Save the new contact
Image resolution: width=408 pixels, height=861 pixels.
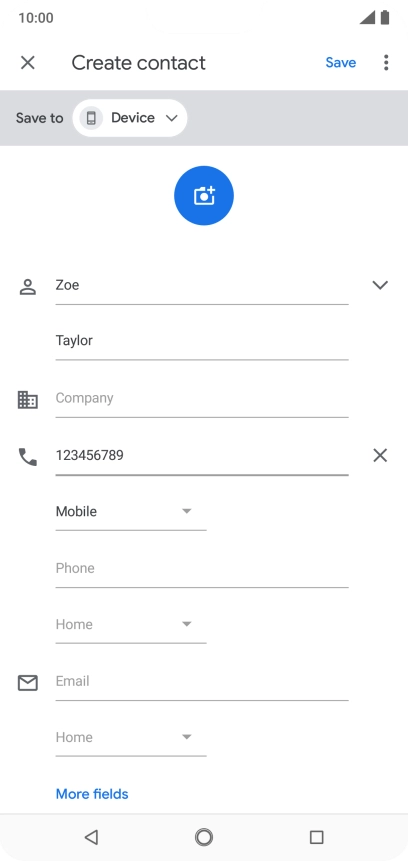(340, 63)
